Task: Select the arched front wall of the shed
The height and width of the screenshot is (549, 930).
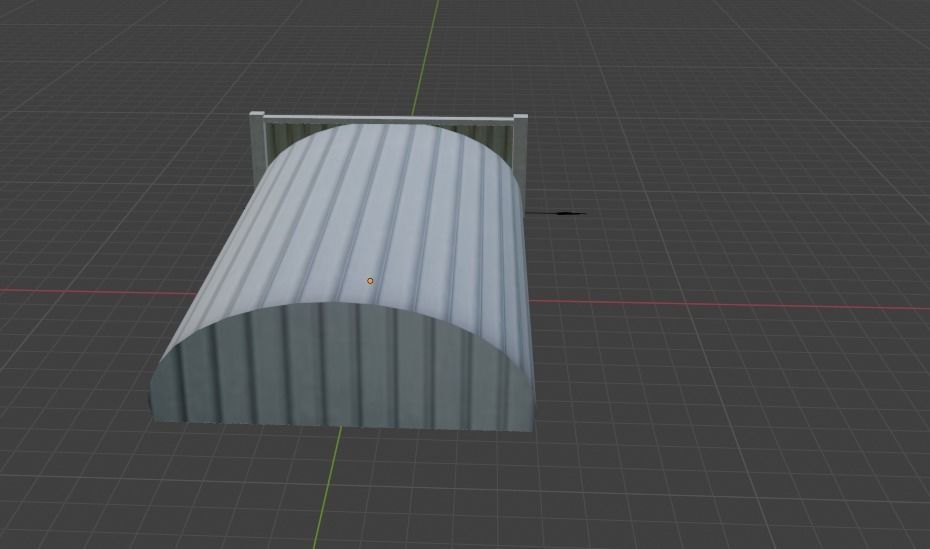Action: point(342,368)
